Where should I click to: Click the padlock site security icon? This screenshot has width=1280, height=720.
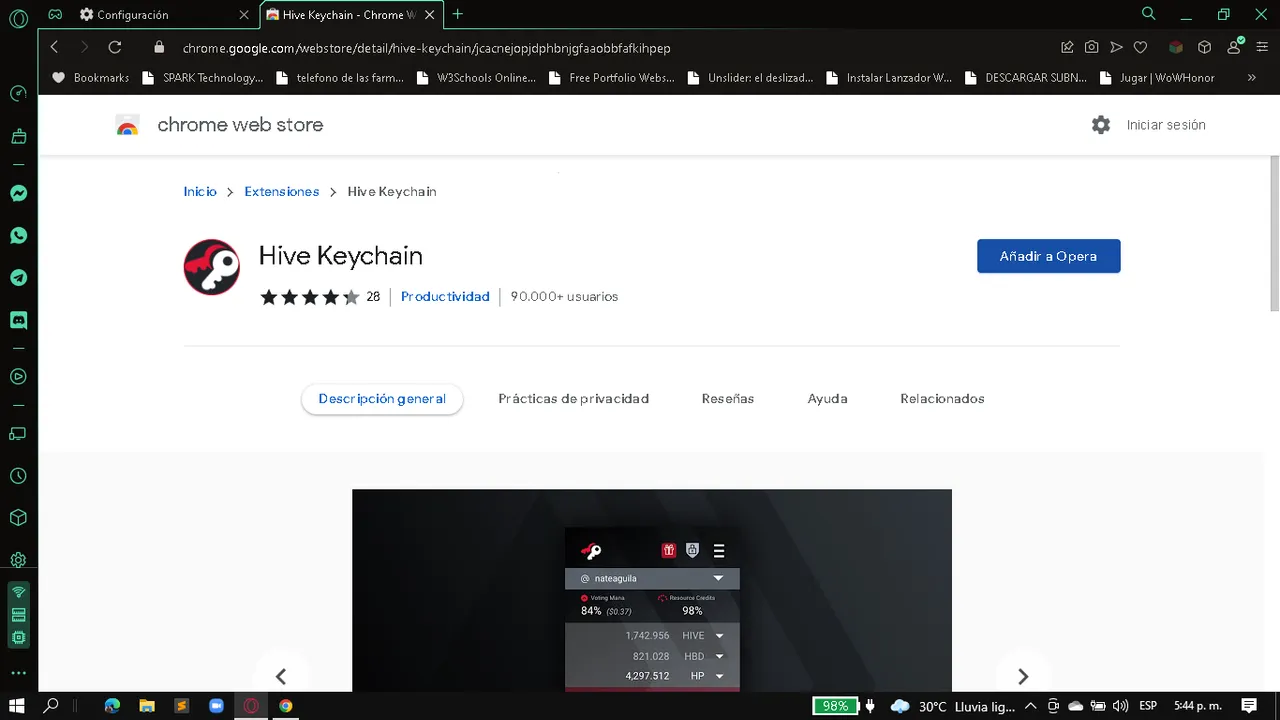pos(159,47)
